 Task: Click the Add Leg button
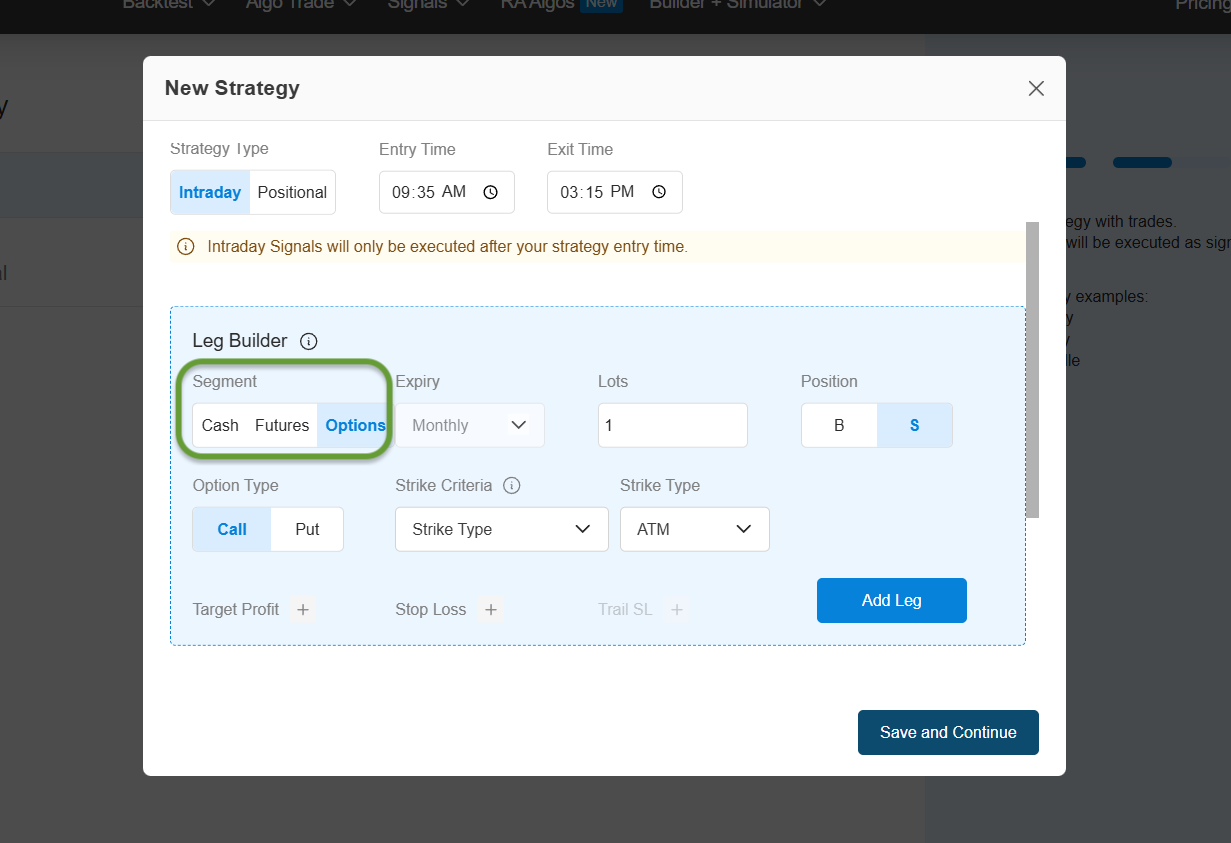point(892,600)
